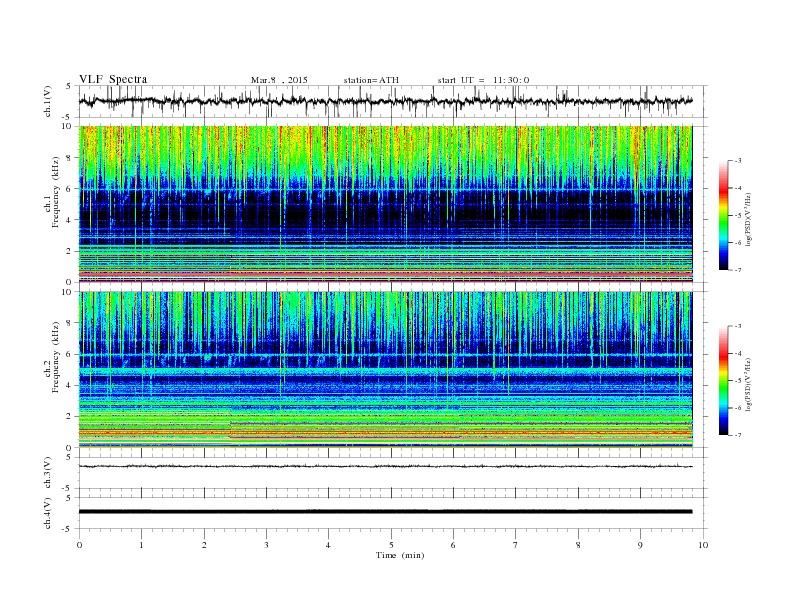
Task: Click the "ch.3(V)" axis label
Action: click(48, 473)
